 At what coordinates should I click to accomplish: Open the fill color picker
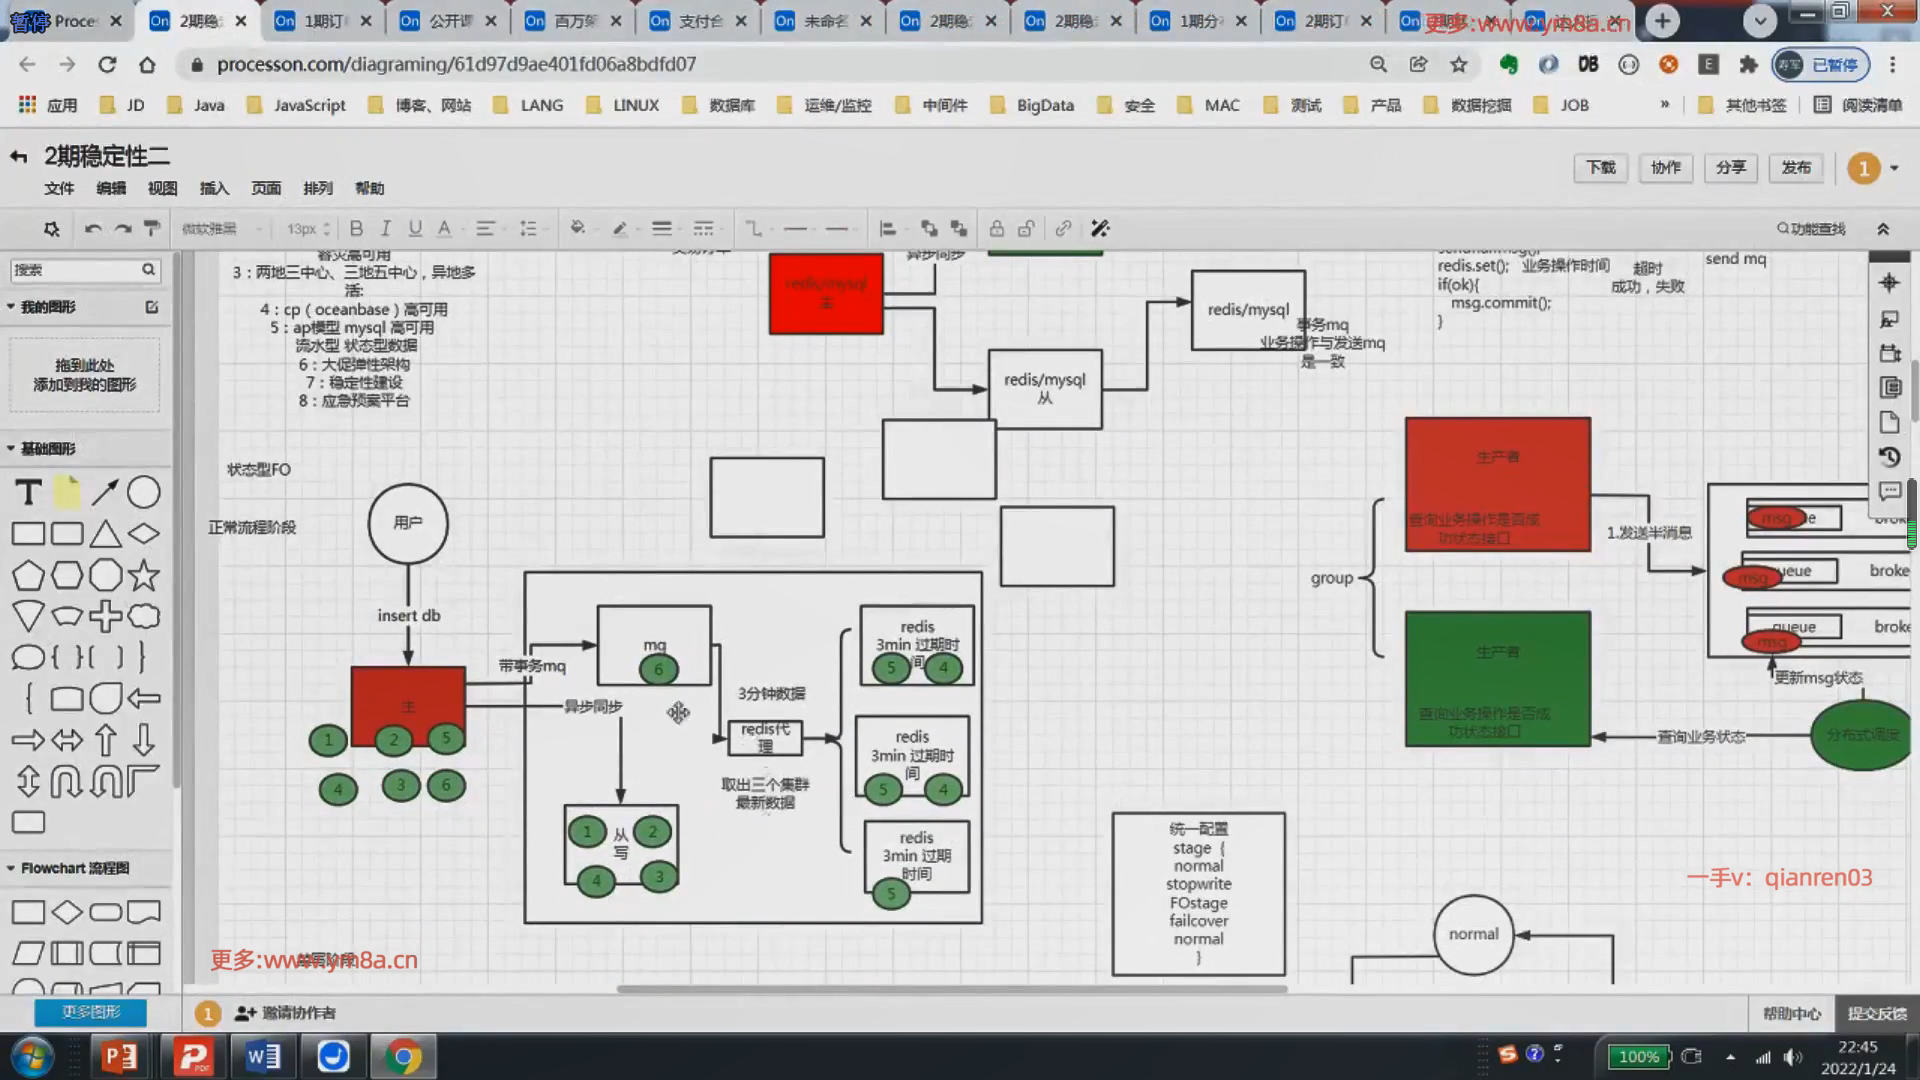pyautogui.click(x=577, y=229)
